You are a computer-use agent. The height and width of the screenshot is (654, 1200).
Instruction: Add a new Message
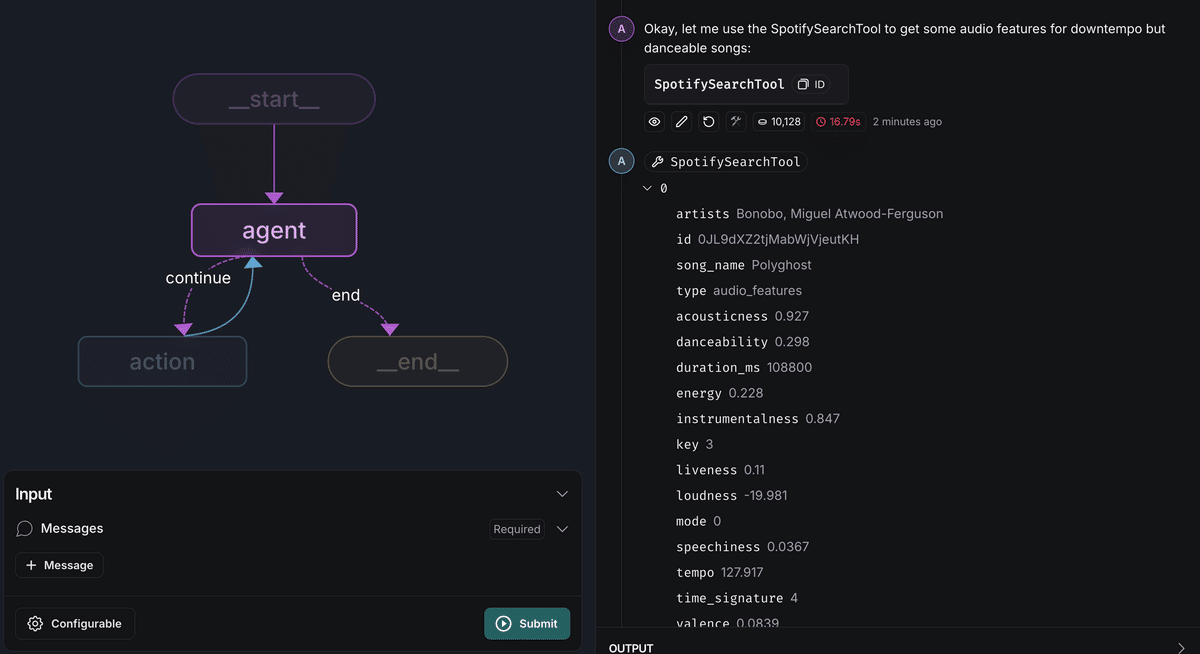pos(59,565)
